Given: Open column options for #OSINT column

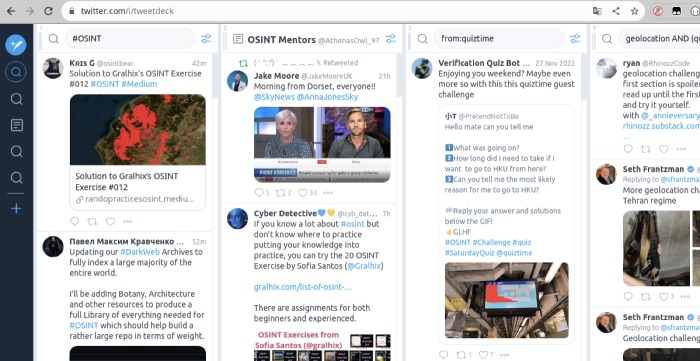Looking at the screenshot, I should (206, 39).
